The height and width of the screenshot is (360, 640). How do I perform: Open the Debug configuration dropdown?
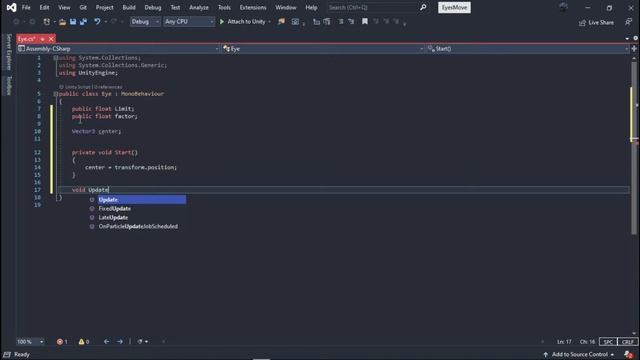(x=145, y=22)
